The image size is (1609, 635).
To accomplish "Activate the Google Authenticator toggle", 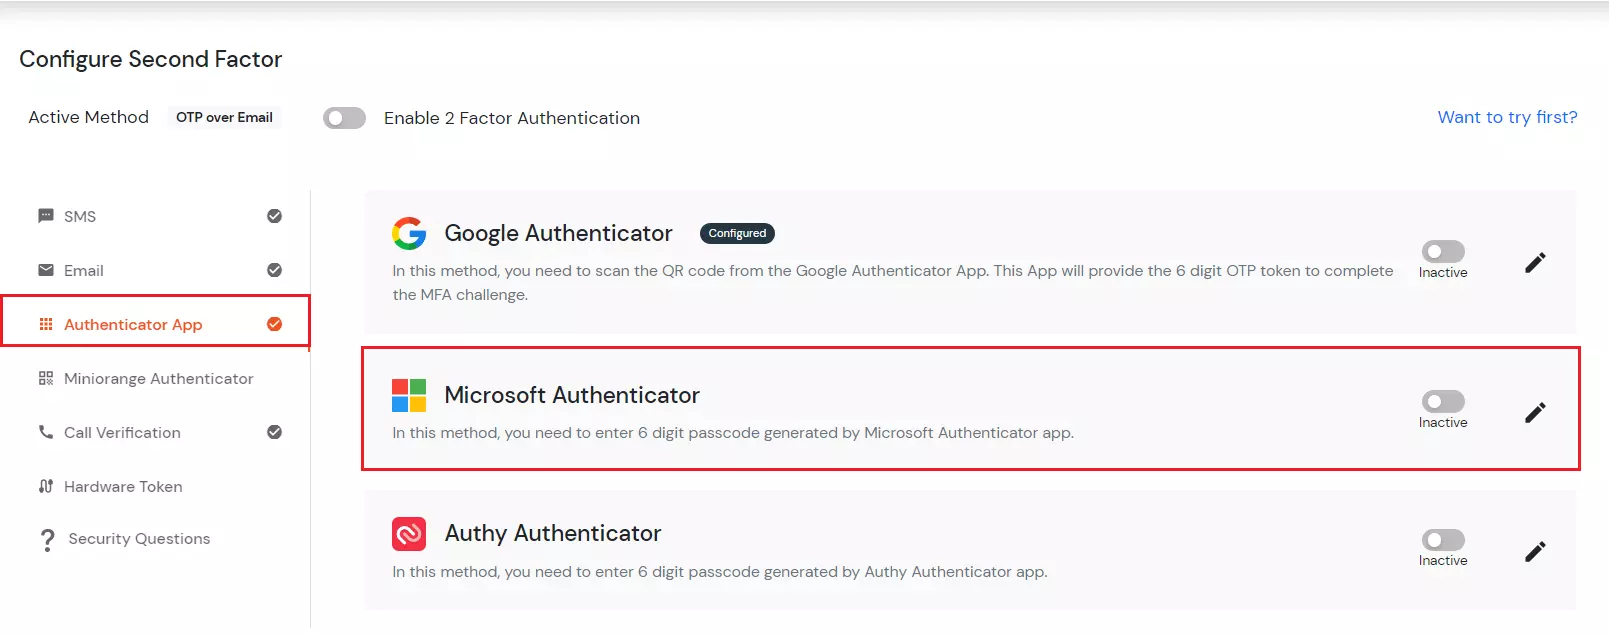I will coord(1442,252).
